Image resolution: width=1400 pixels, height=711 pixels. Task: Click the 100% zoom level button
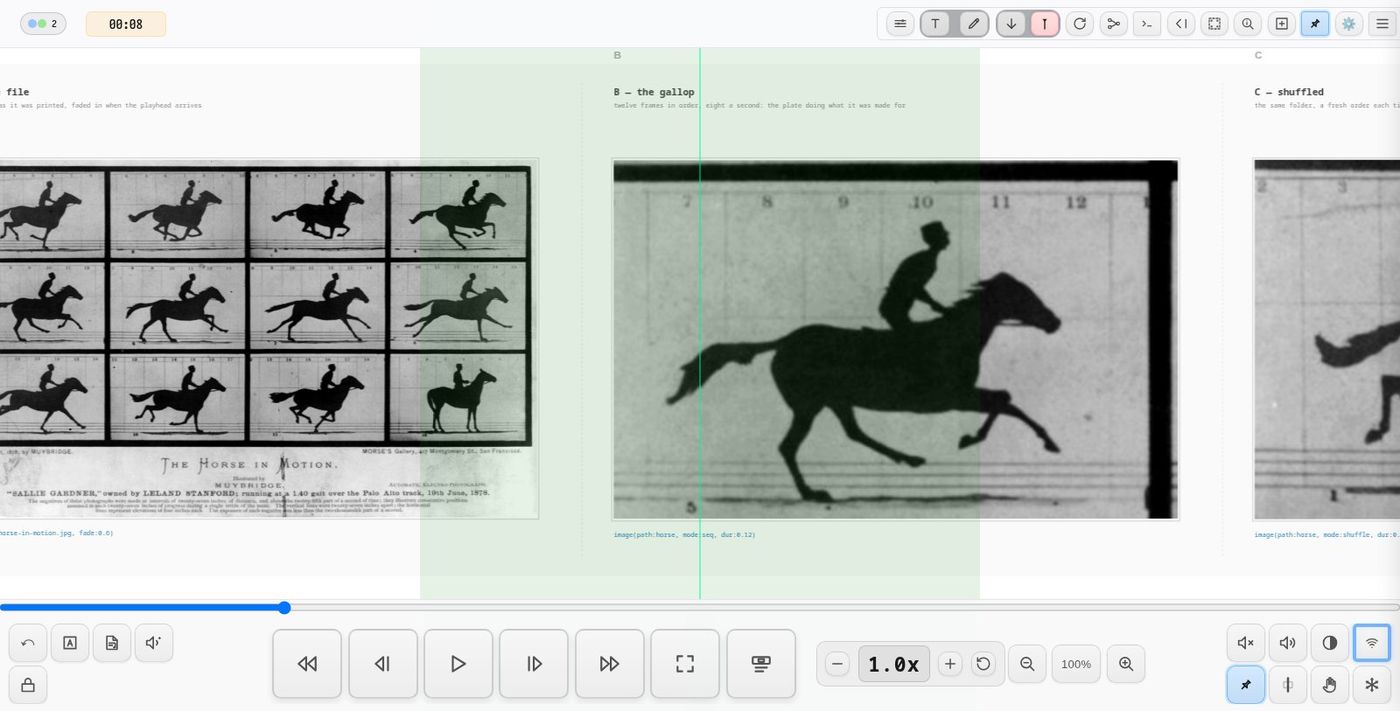pos(1076,664)
